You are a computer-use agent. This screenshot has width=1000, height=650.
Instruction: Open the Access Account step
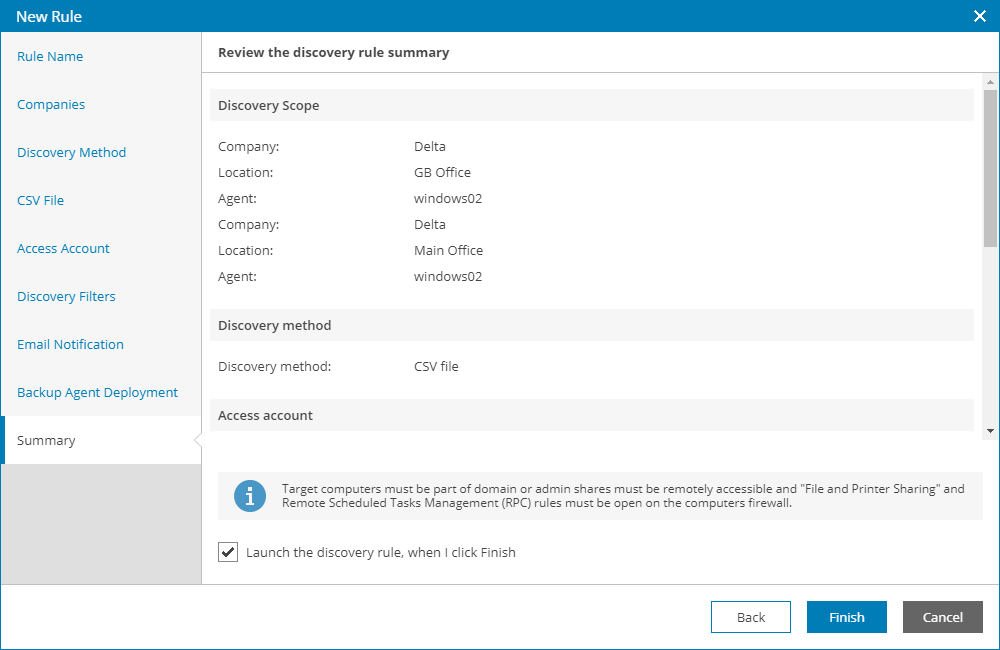(x=63, y=249)
